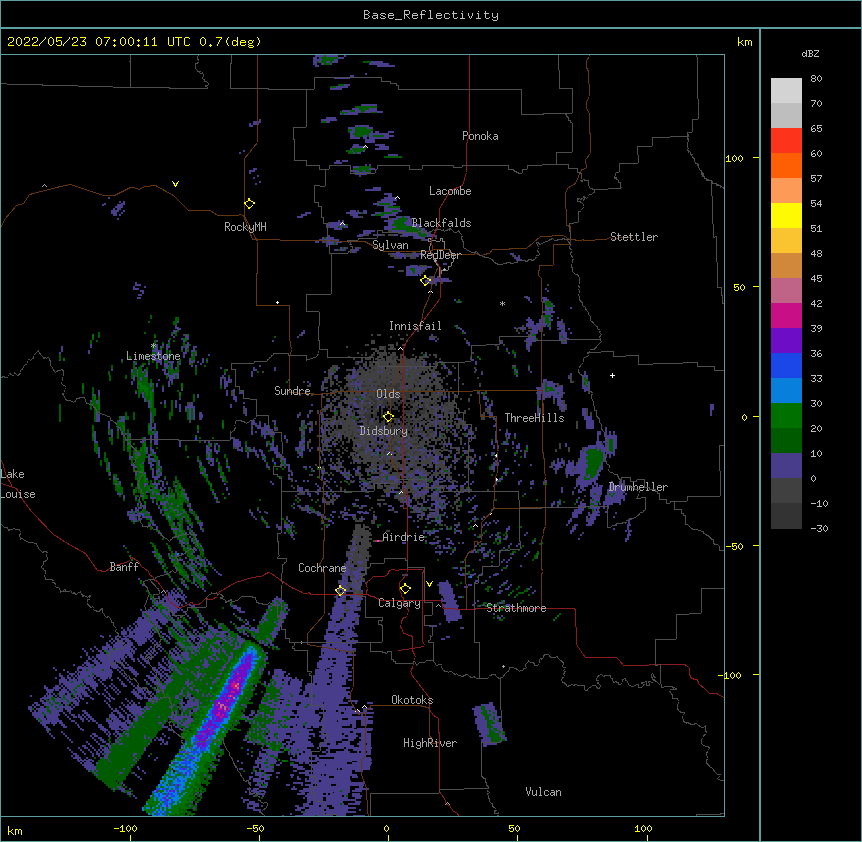Click the RedDeer city label
The image size is (862, 842).
(440, 255)
